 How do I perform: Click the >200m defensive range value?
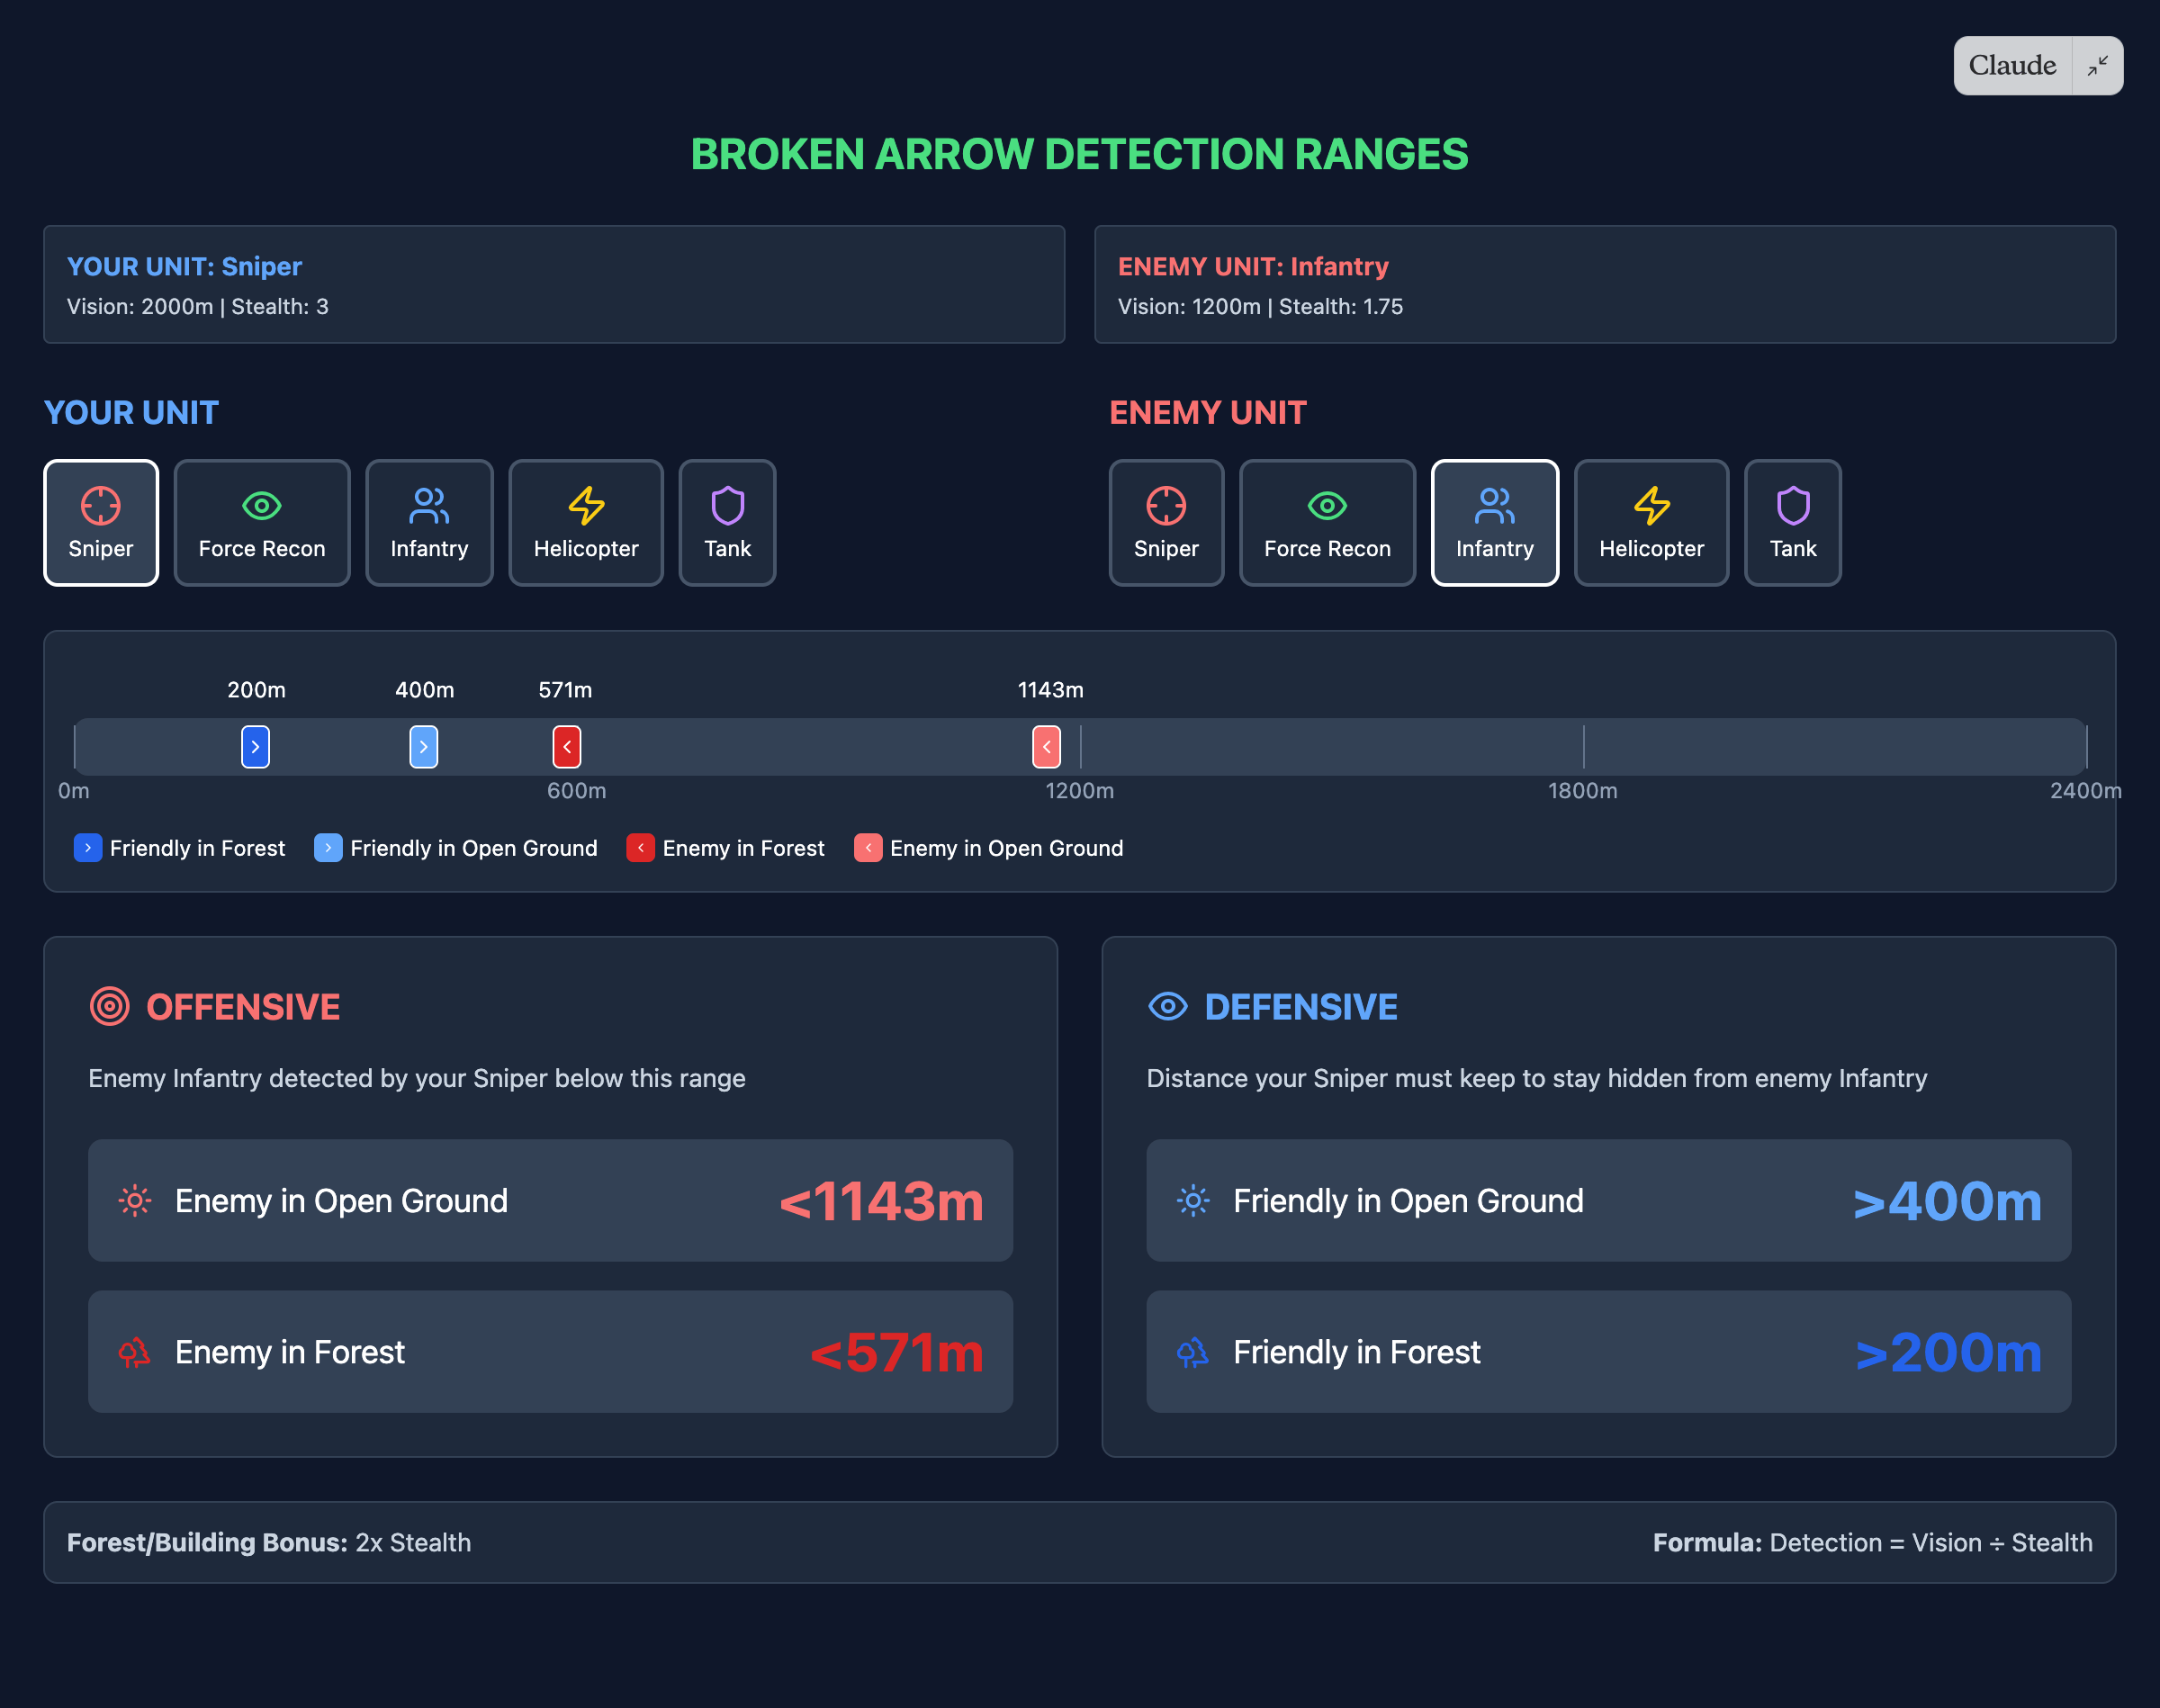point(1948,1353)
